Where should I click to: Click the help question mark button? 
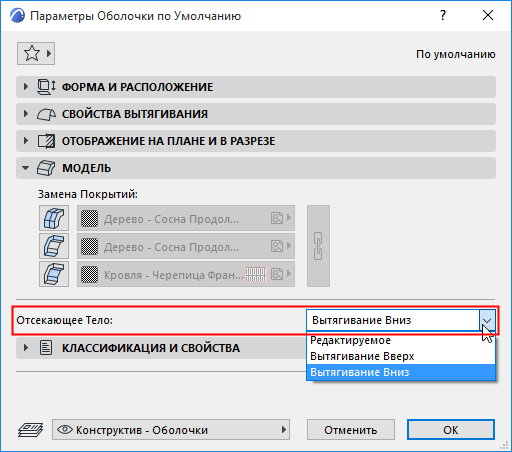click(443, 15)
